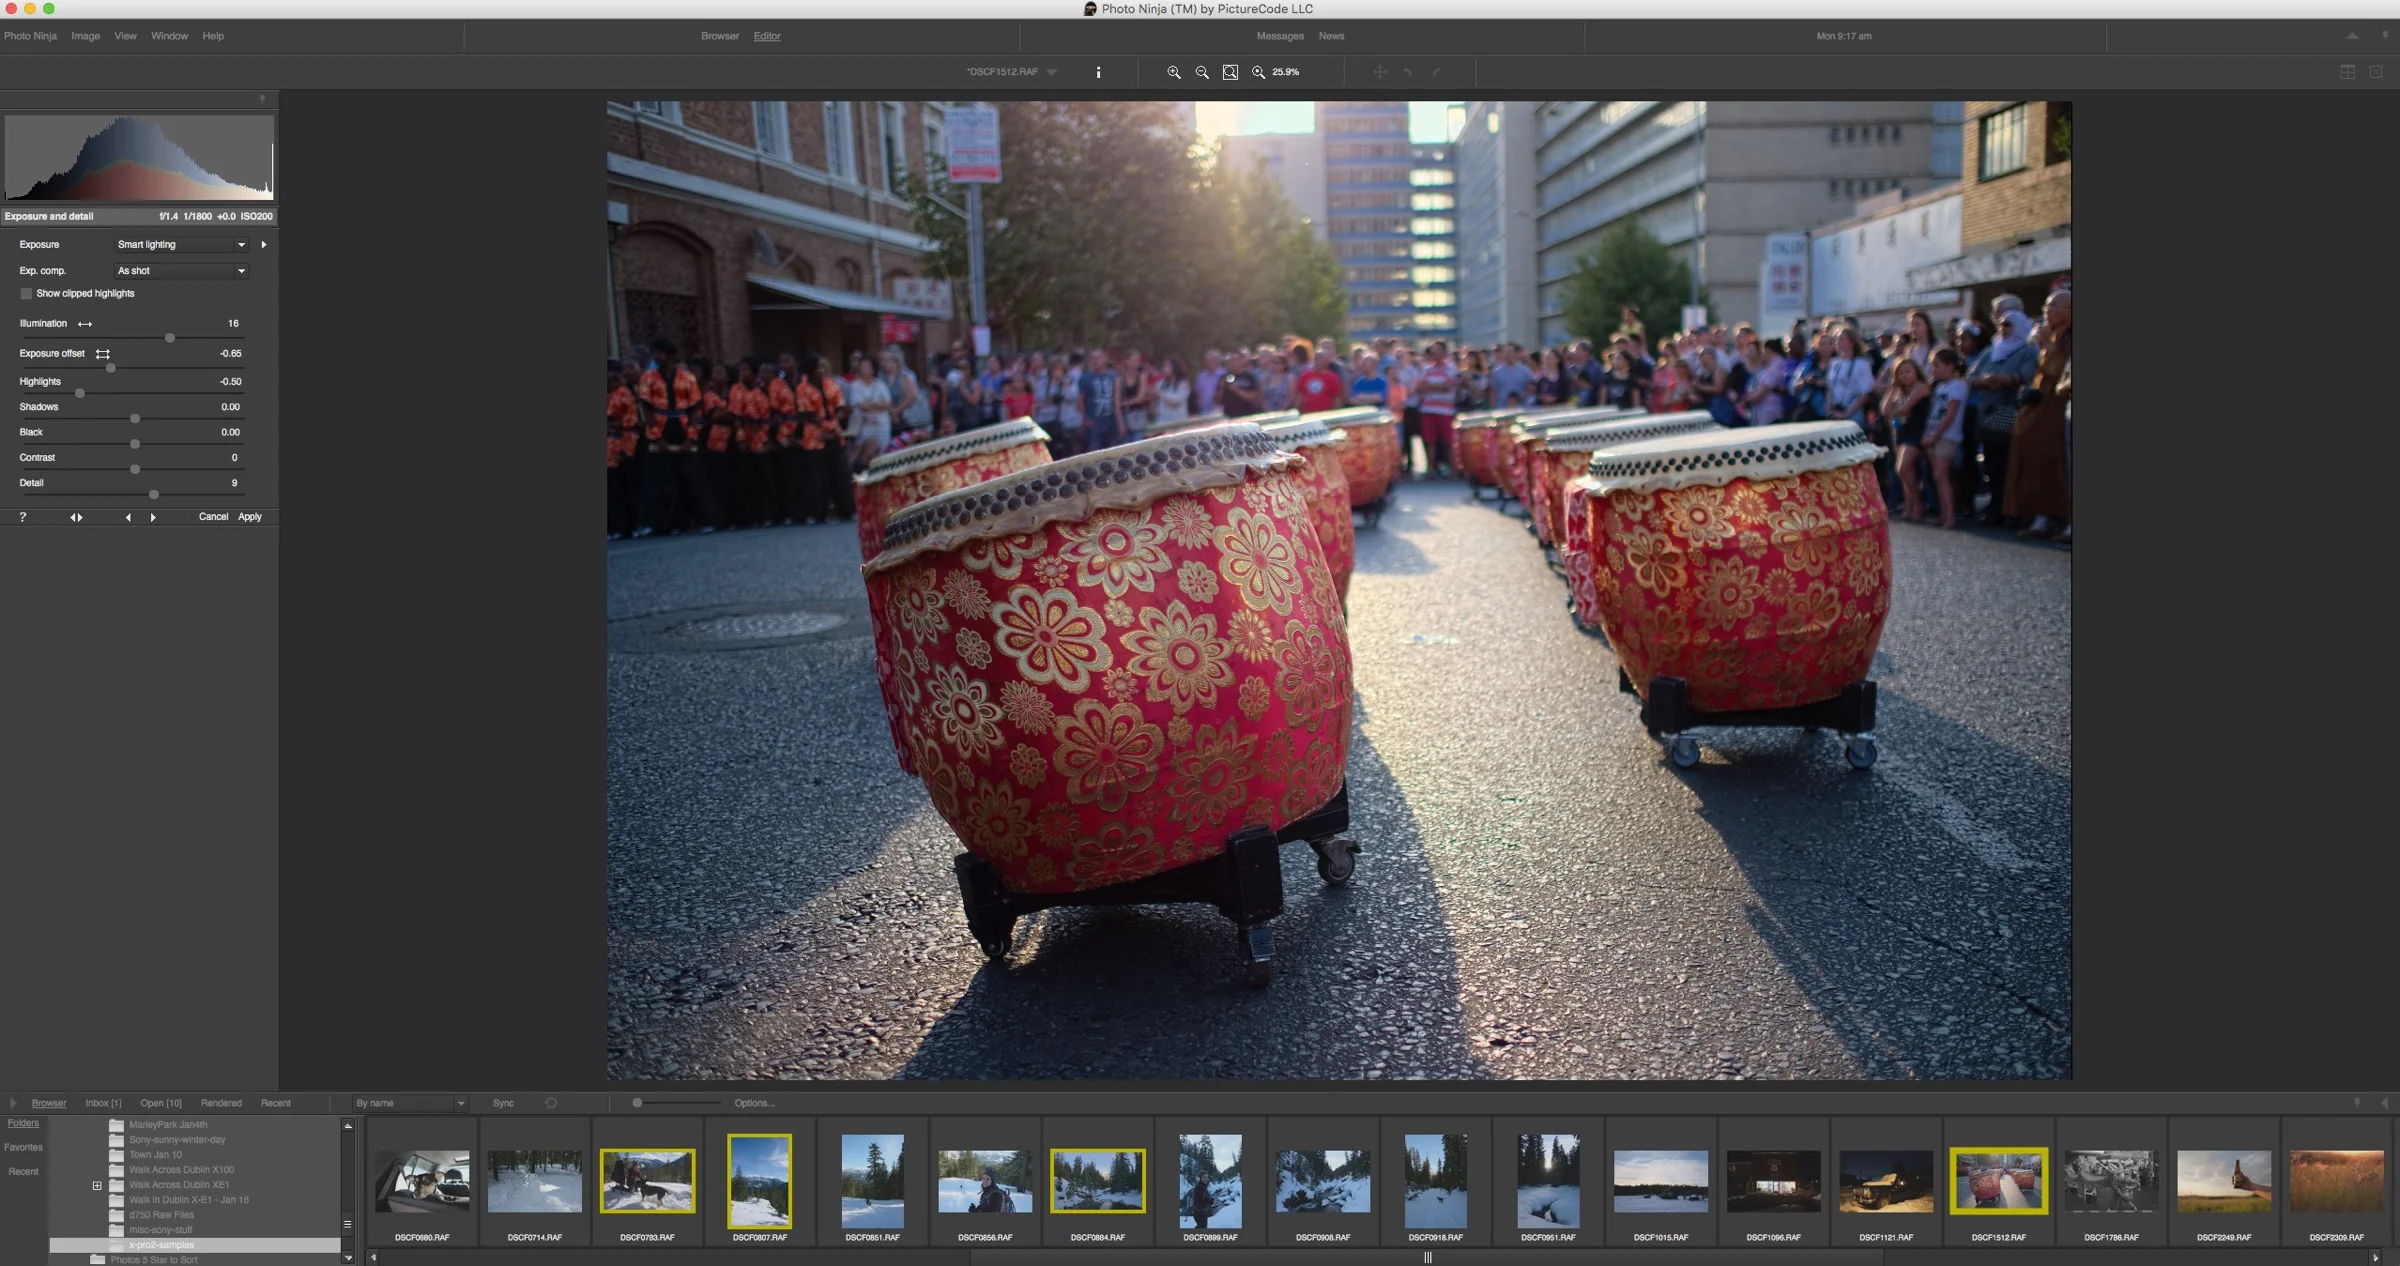2400x1266 pixels.
Task: Redo using the right curved arrow icon
Action: pos(1436,72)
